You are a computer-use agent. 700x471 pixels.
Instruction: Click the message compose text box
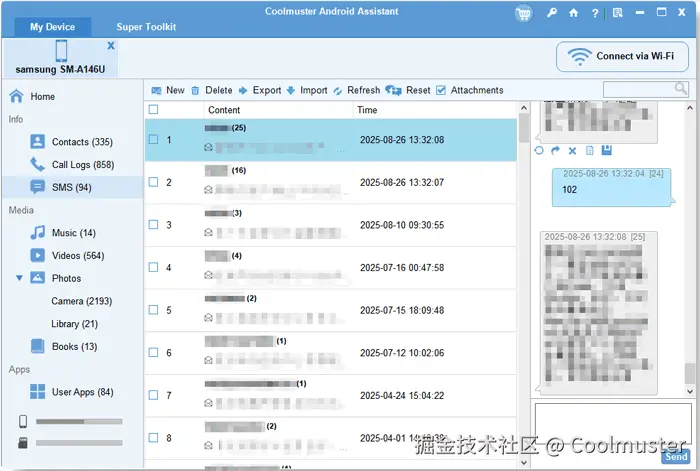click(x=613, y=426)
